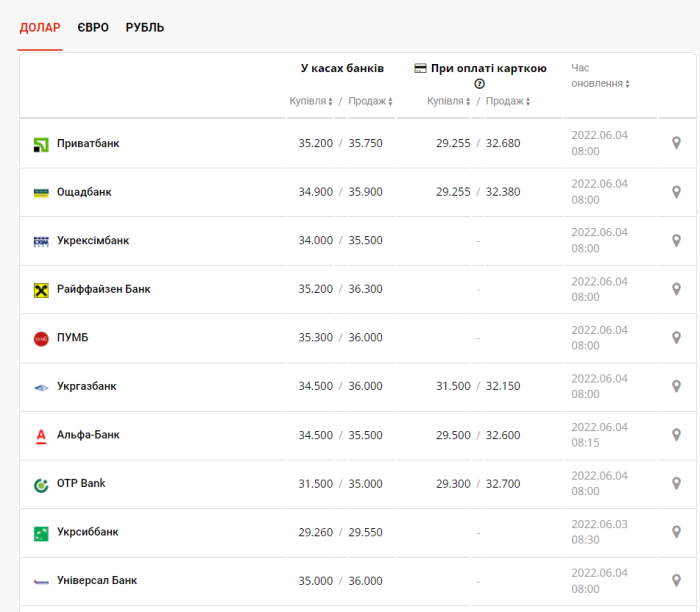This screenshot has height=612, width=700.
Task: Click the location marker for Райффайзен Банк
Action: (676, 289)
